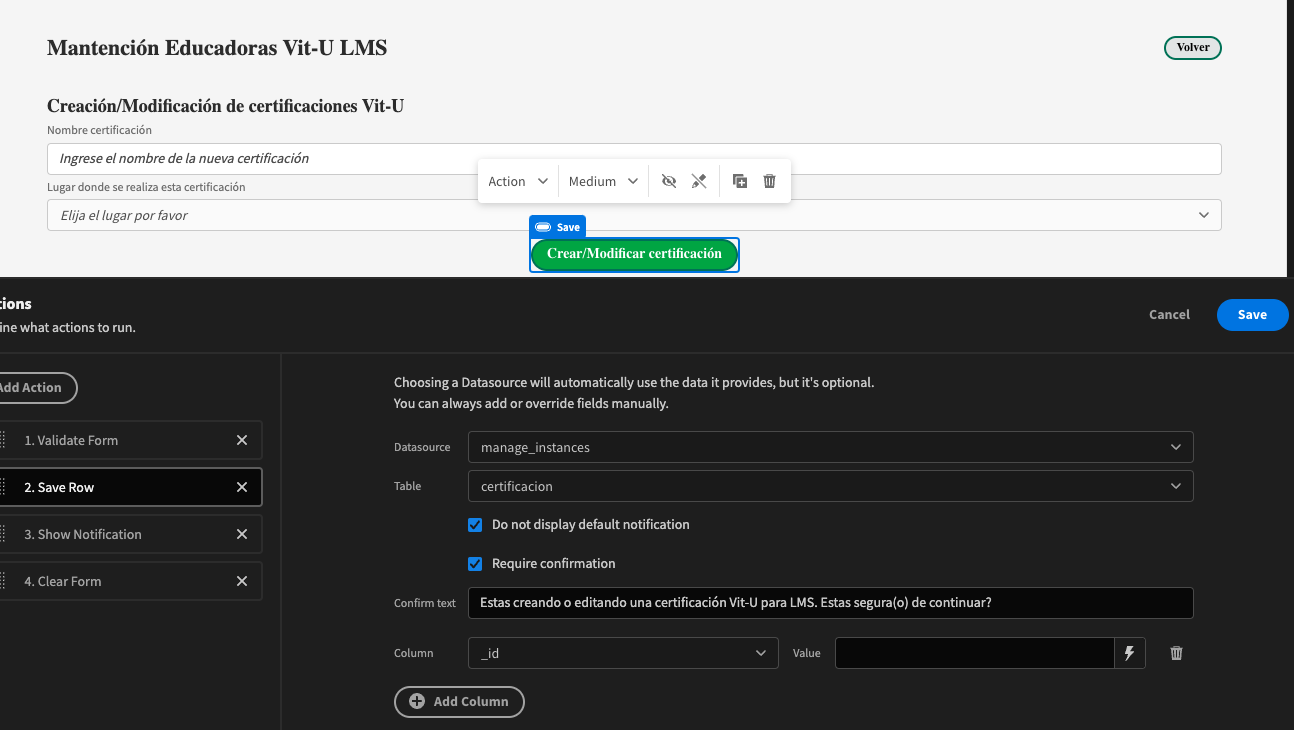Toggle the blue Save pill above the button
Screen dimensions: 1294x730
pos(557,227)
